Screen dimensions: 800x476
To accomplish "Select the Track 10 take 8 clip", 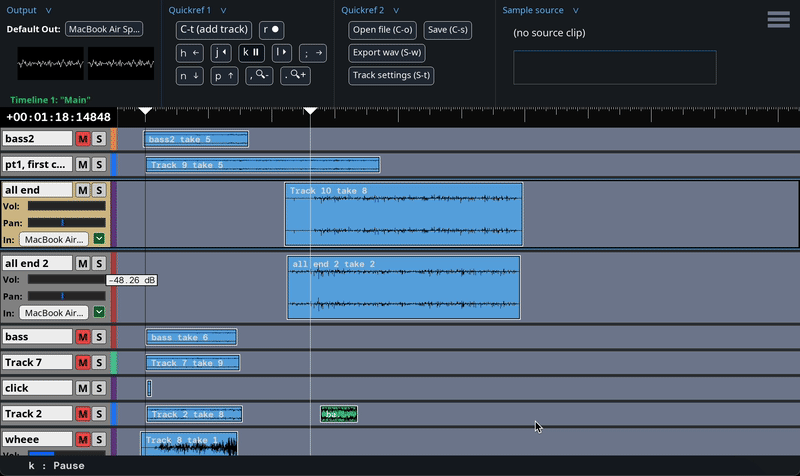I will coord(404,214).
